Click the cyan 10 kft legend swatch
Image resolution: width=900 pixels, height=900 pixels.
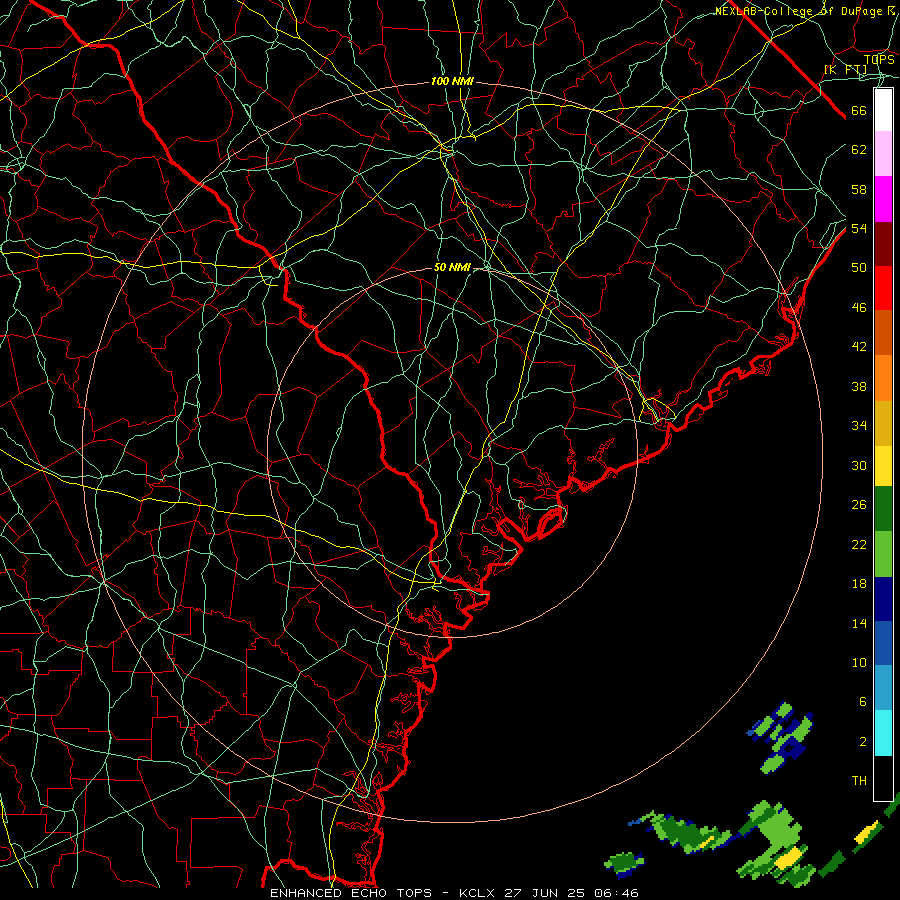coord(883,733)
